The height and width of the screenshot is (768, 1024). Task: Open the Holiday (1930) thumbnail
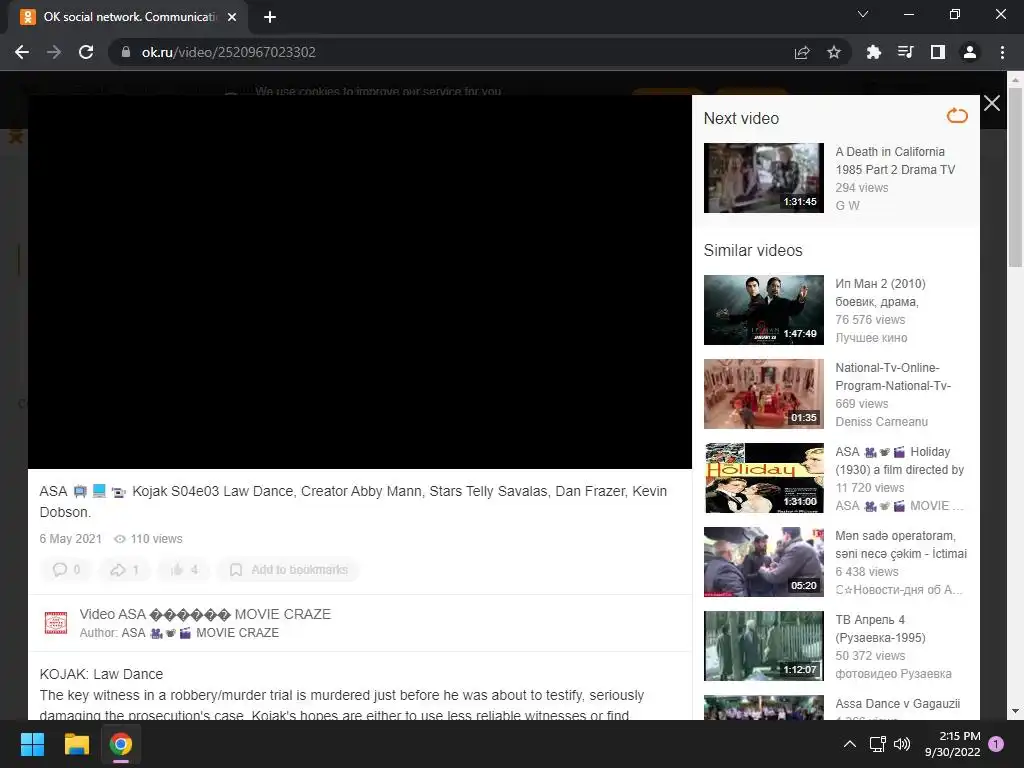[x=763, y=478]
